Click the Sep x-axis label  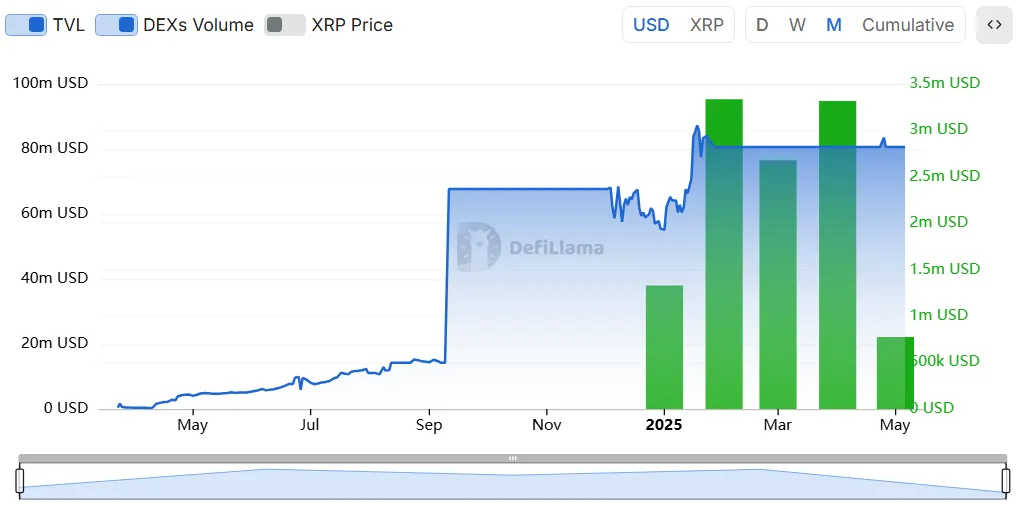coord(429,425)
